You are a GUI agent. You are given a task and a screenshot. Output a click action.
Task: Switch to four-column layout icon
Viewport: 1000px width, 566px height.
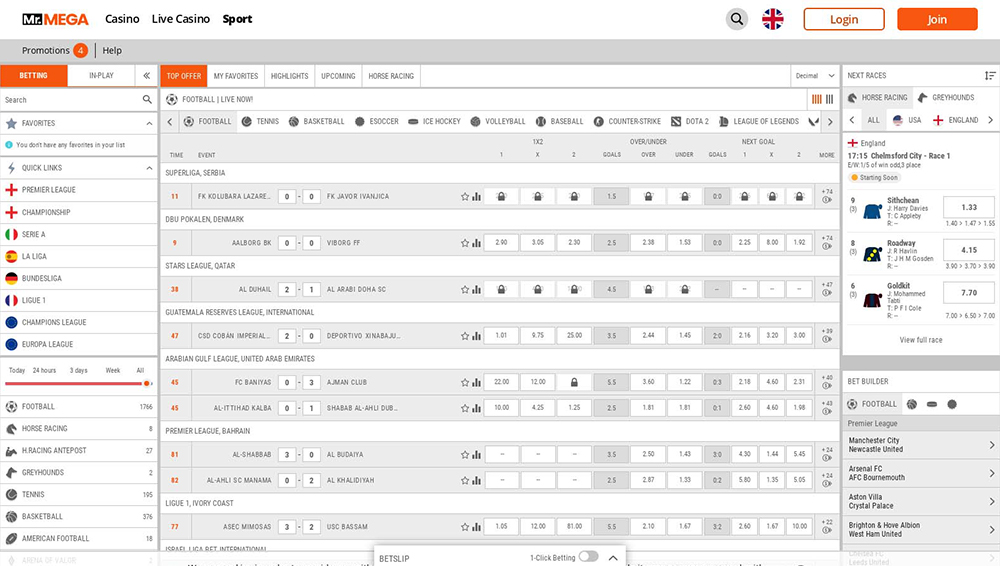(x=816, y=99)
